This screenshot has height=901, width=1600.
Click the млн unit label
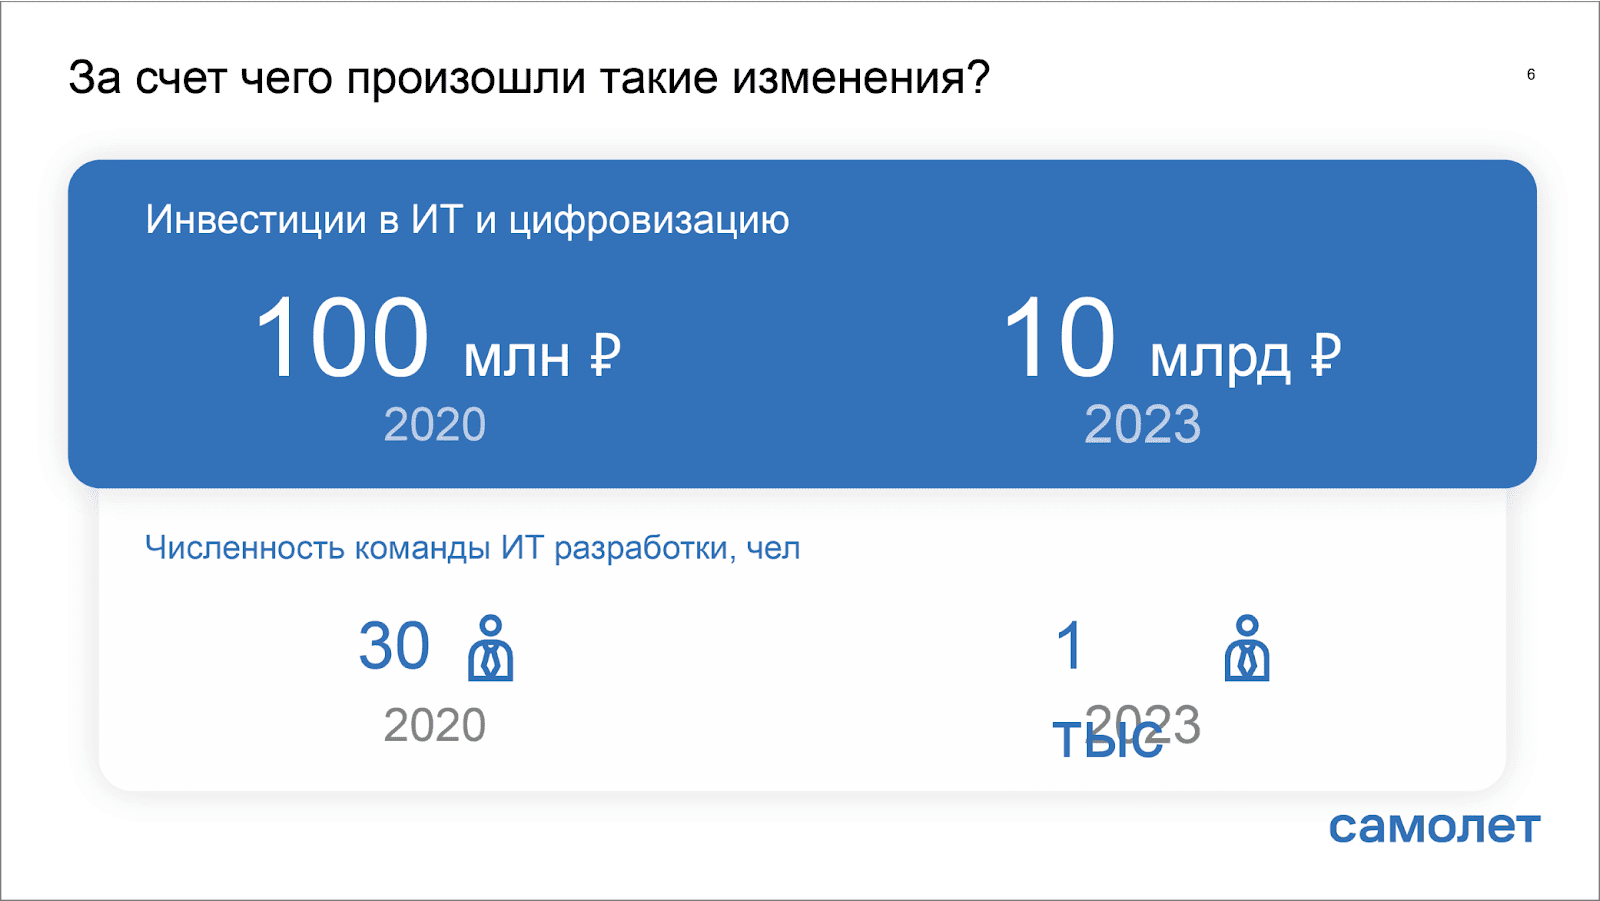(x=516, y=358)
